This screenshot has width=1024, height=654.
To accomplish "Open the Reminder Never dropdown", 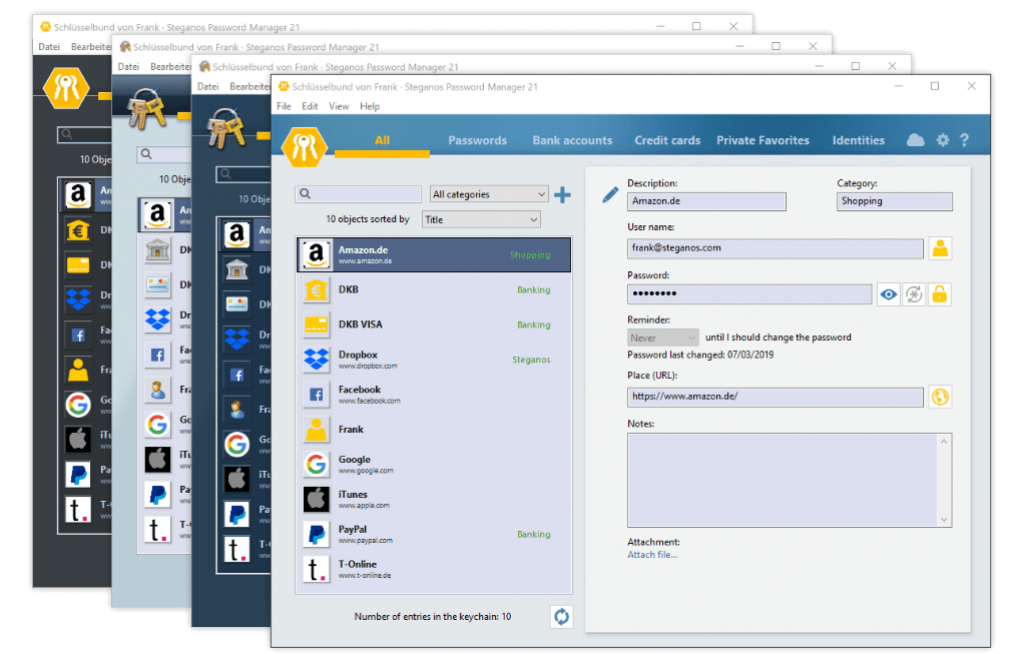I will pyautogui.click(x=663, y=338).
